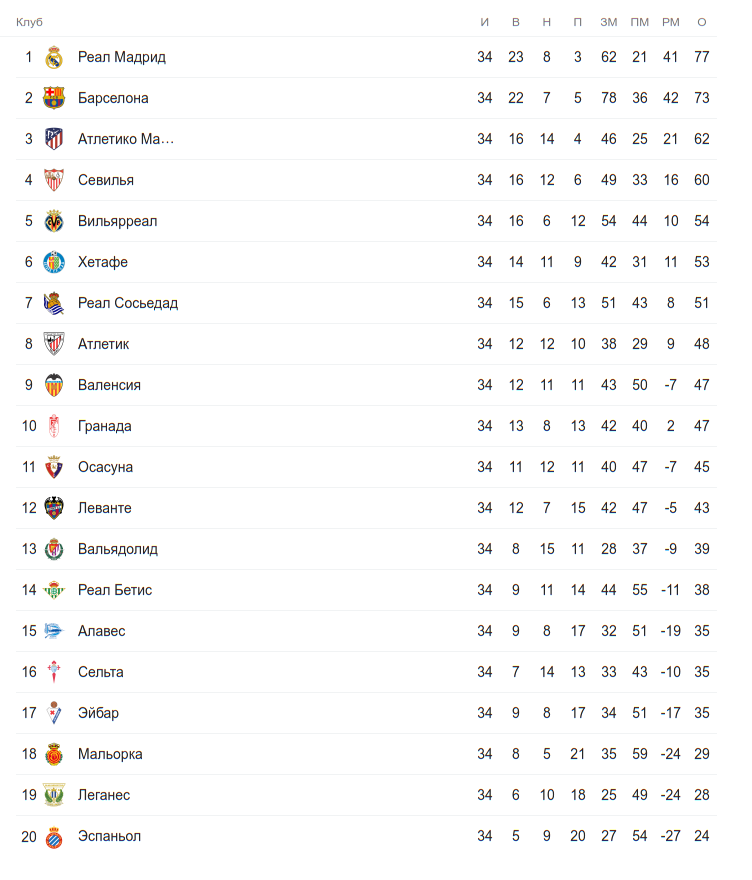Select the Осасуна team name

105,467
